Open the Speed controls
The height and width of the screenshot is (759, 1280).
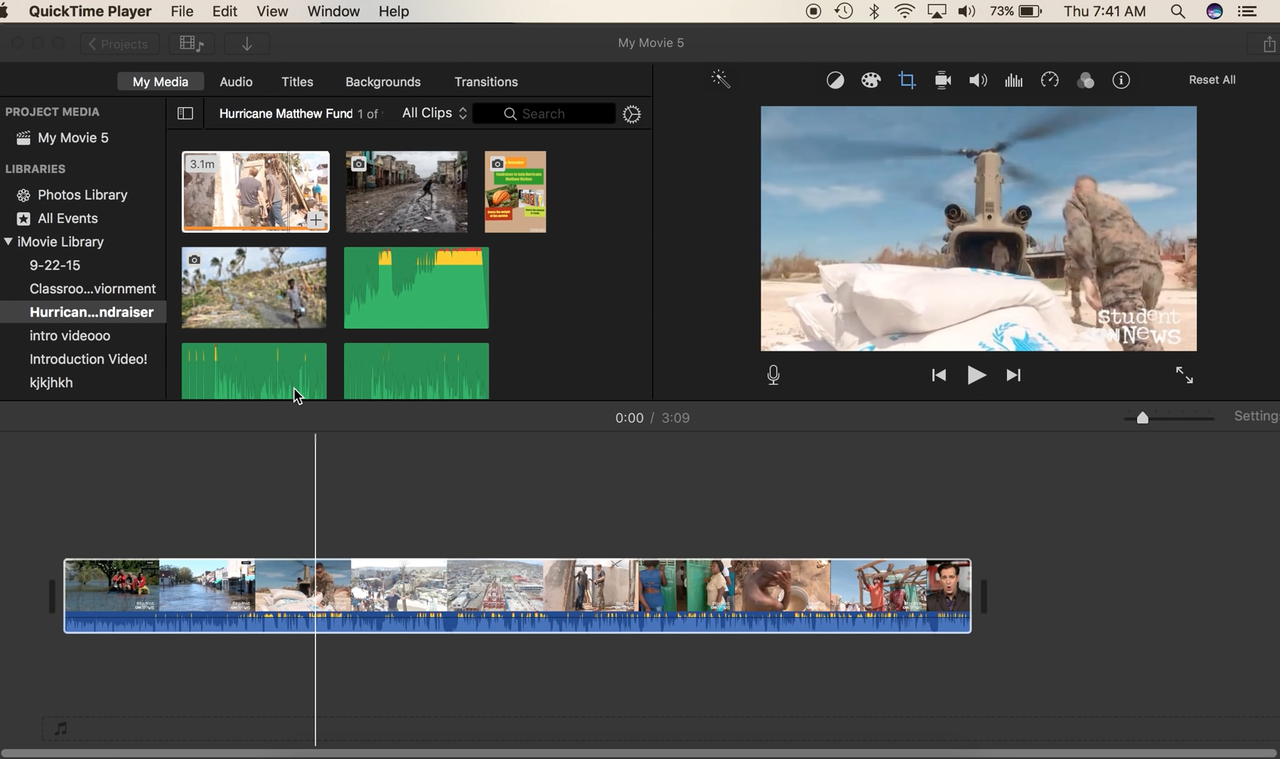click(x=1049, y=80)
